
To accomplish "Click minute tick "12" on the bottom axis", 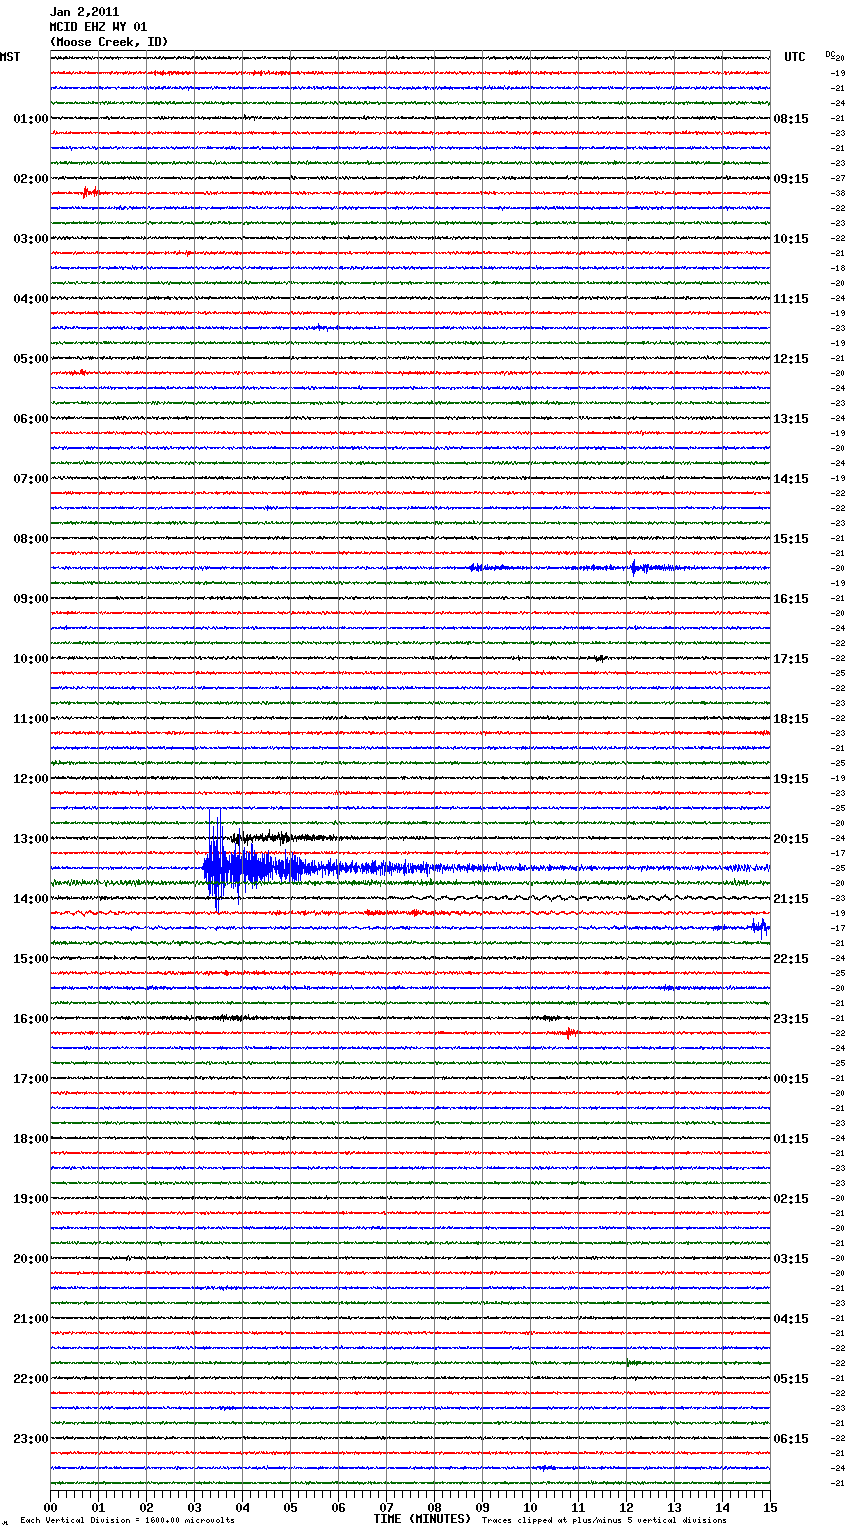I will (626, 1506).
